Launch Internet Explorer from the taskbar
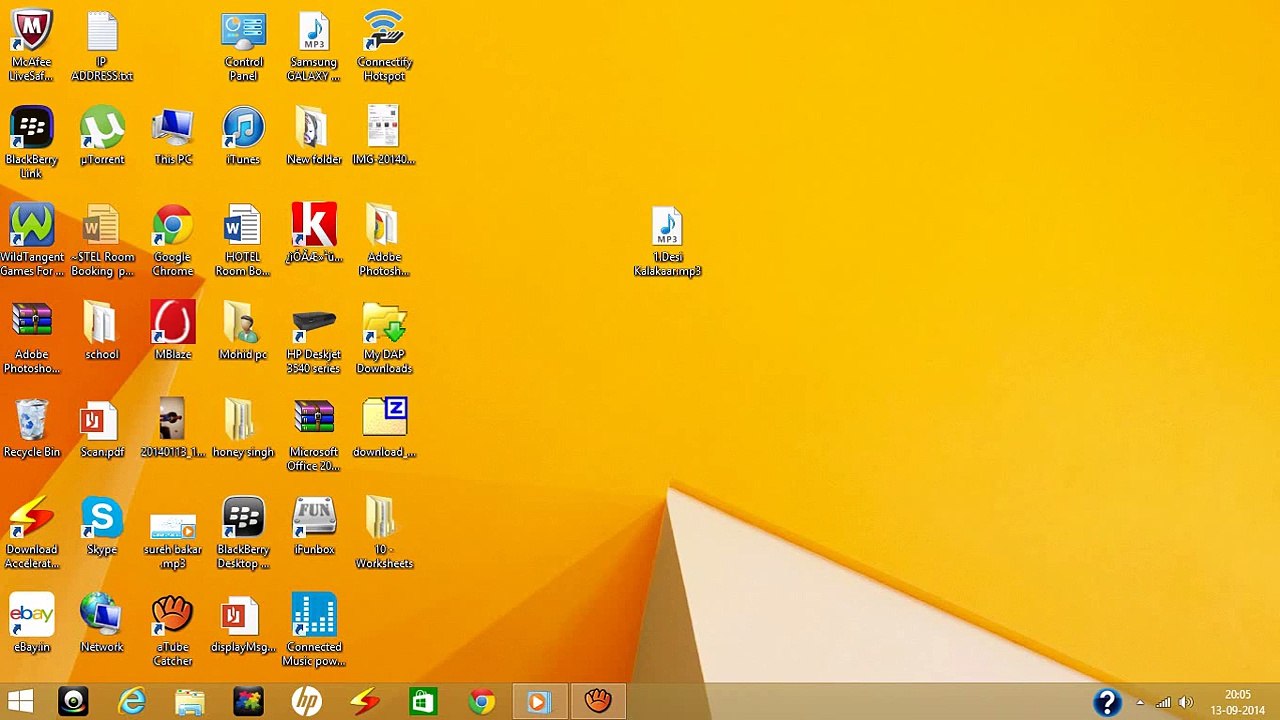Image resolution: width=1280 pixels, height=720 pixels. (132, 701)
